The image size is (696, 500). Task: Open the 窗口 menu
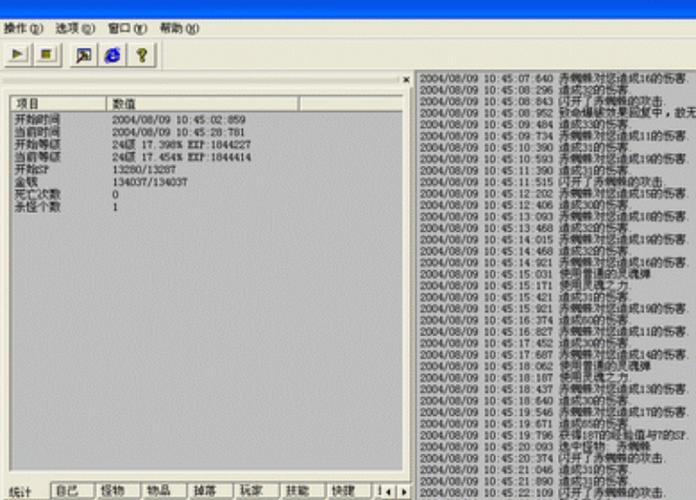pos(127,28)
